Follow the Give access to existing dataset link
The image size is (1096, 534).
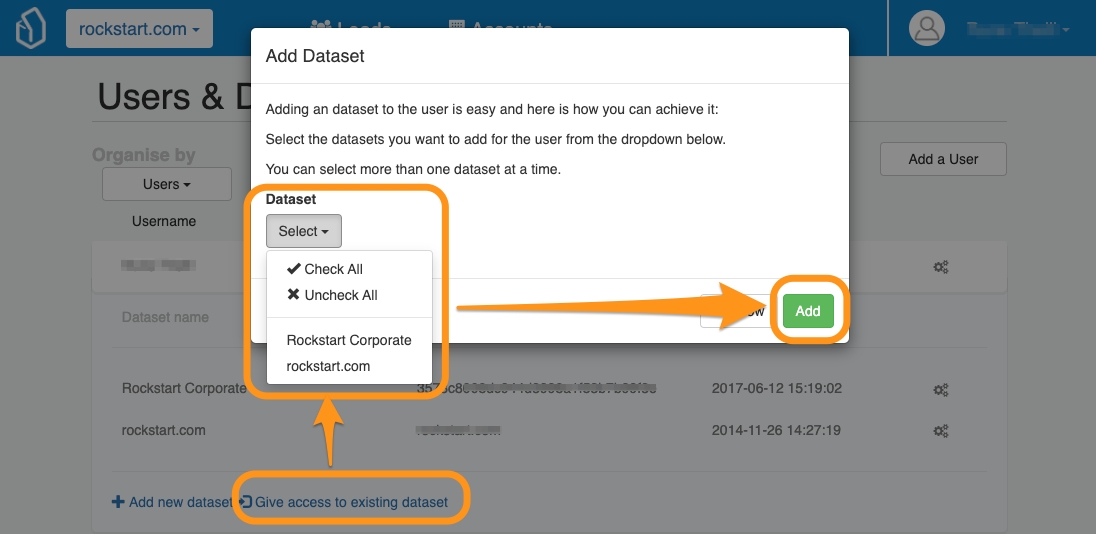(x=351, y=502)
